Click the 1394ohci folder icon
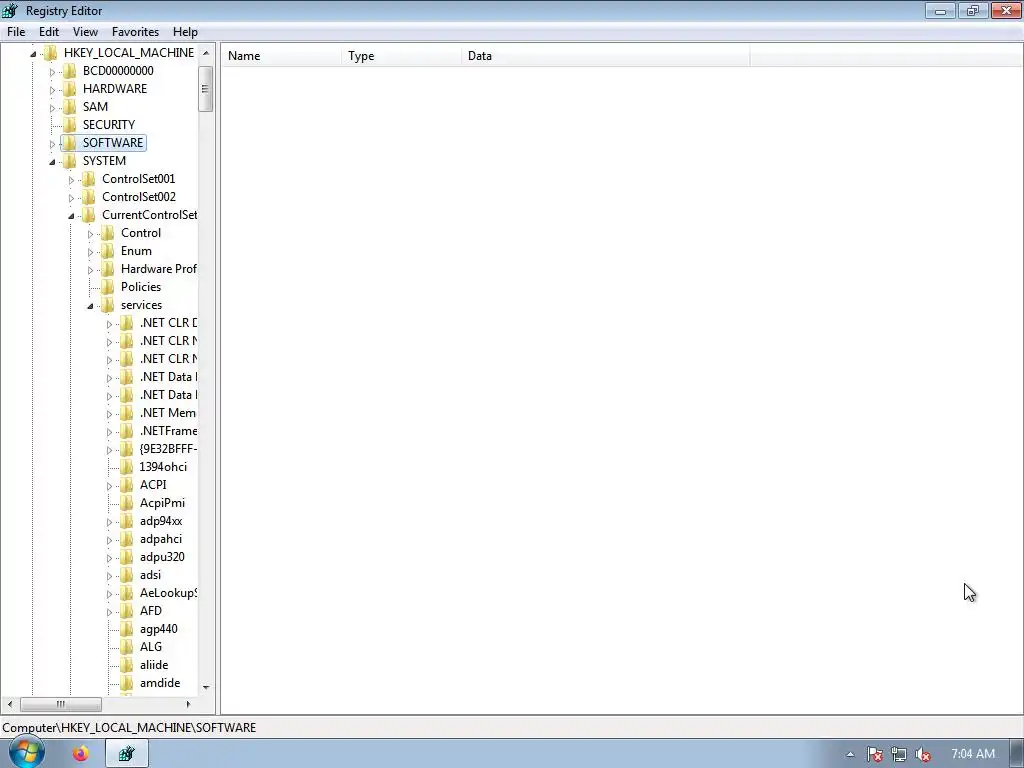The image size is (1024, 768). tap(127, 467)
